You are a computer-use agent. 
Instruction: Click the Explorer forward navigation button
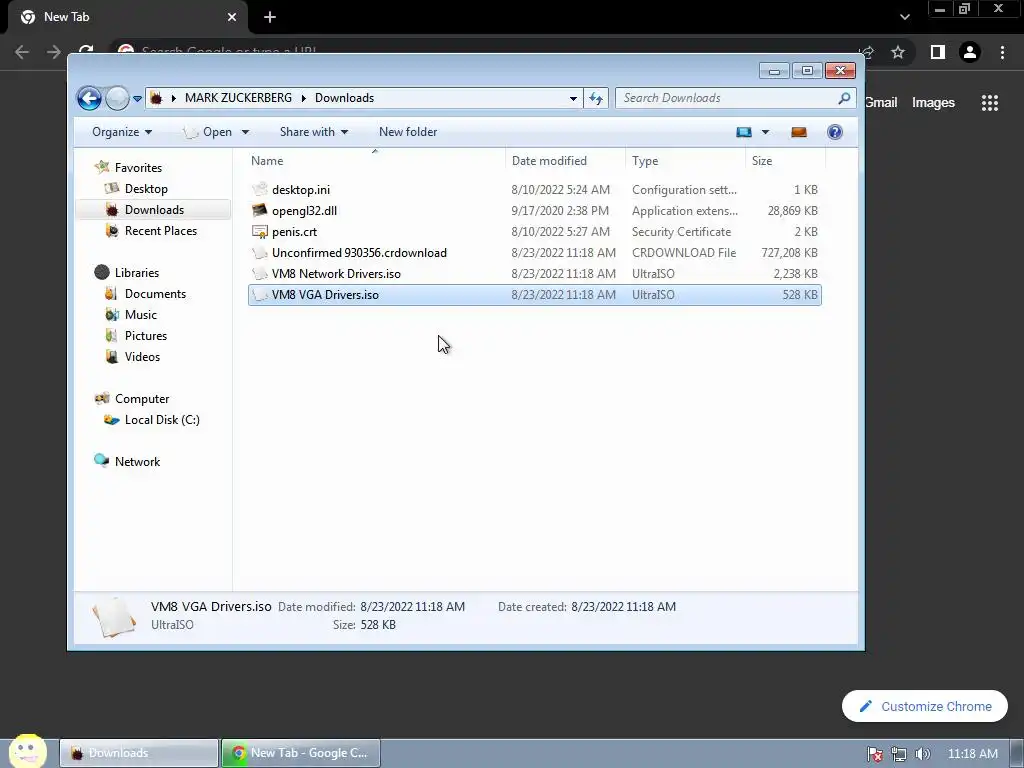(x=118, y=99)
